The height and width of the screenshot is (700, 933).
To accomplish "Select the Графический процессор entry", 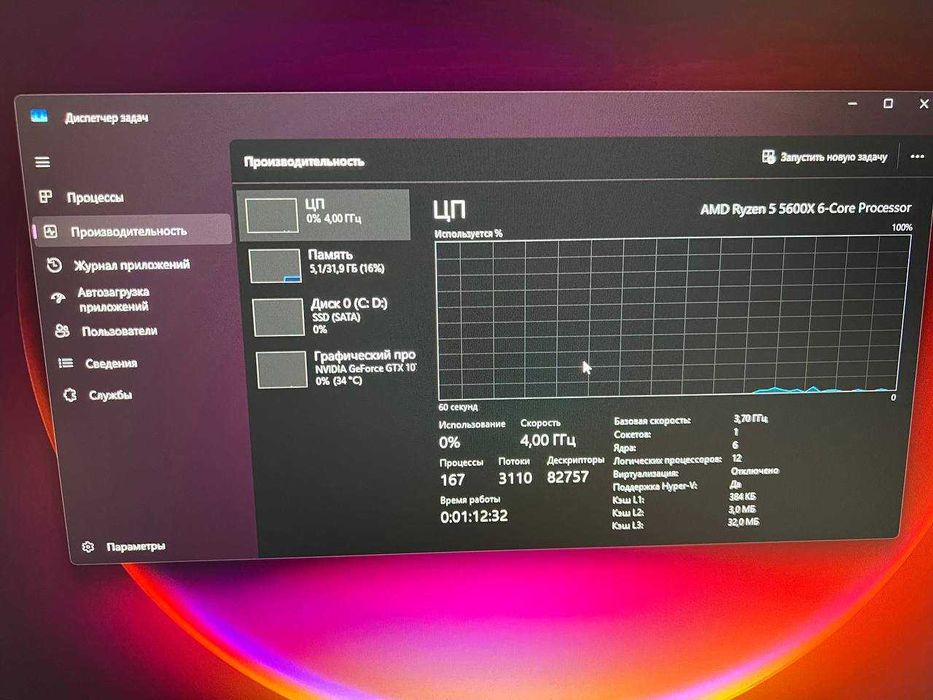I will point(335,369).
